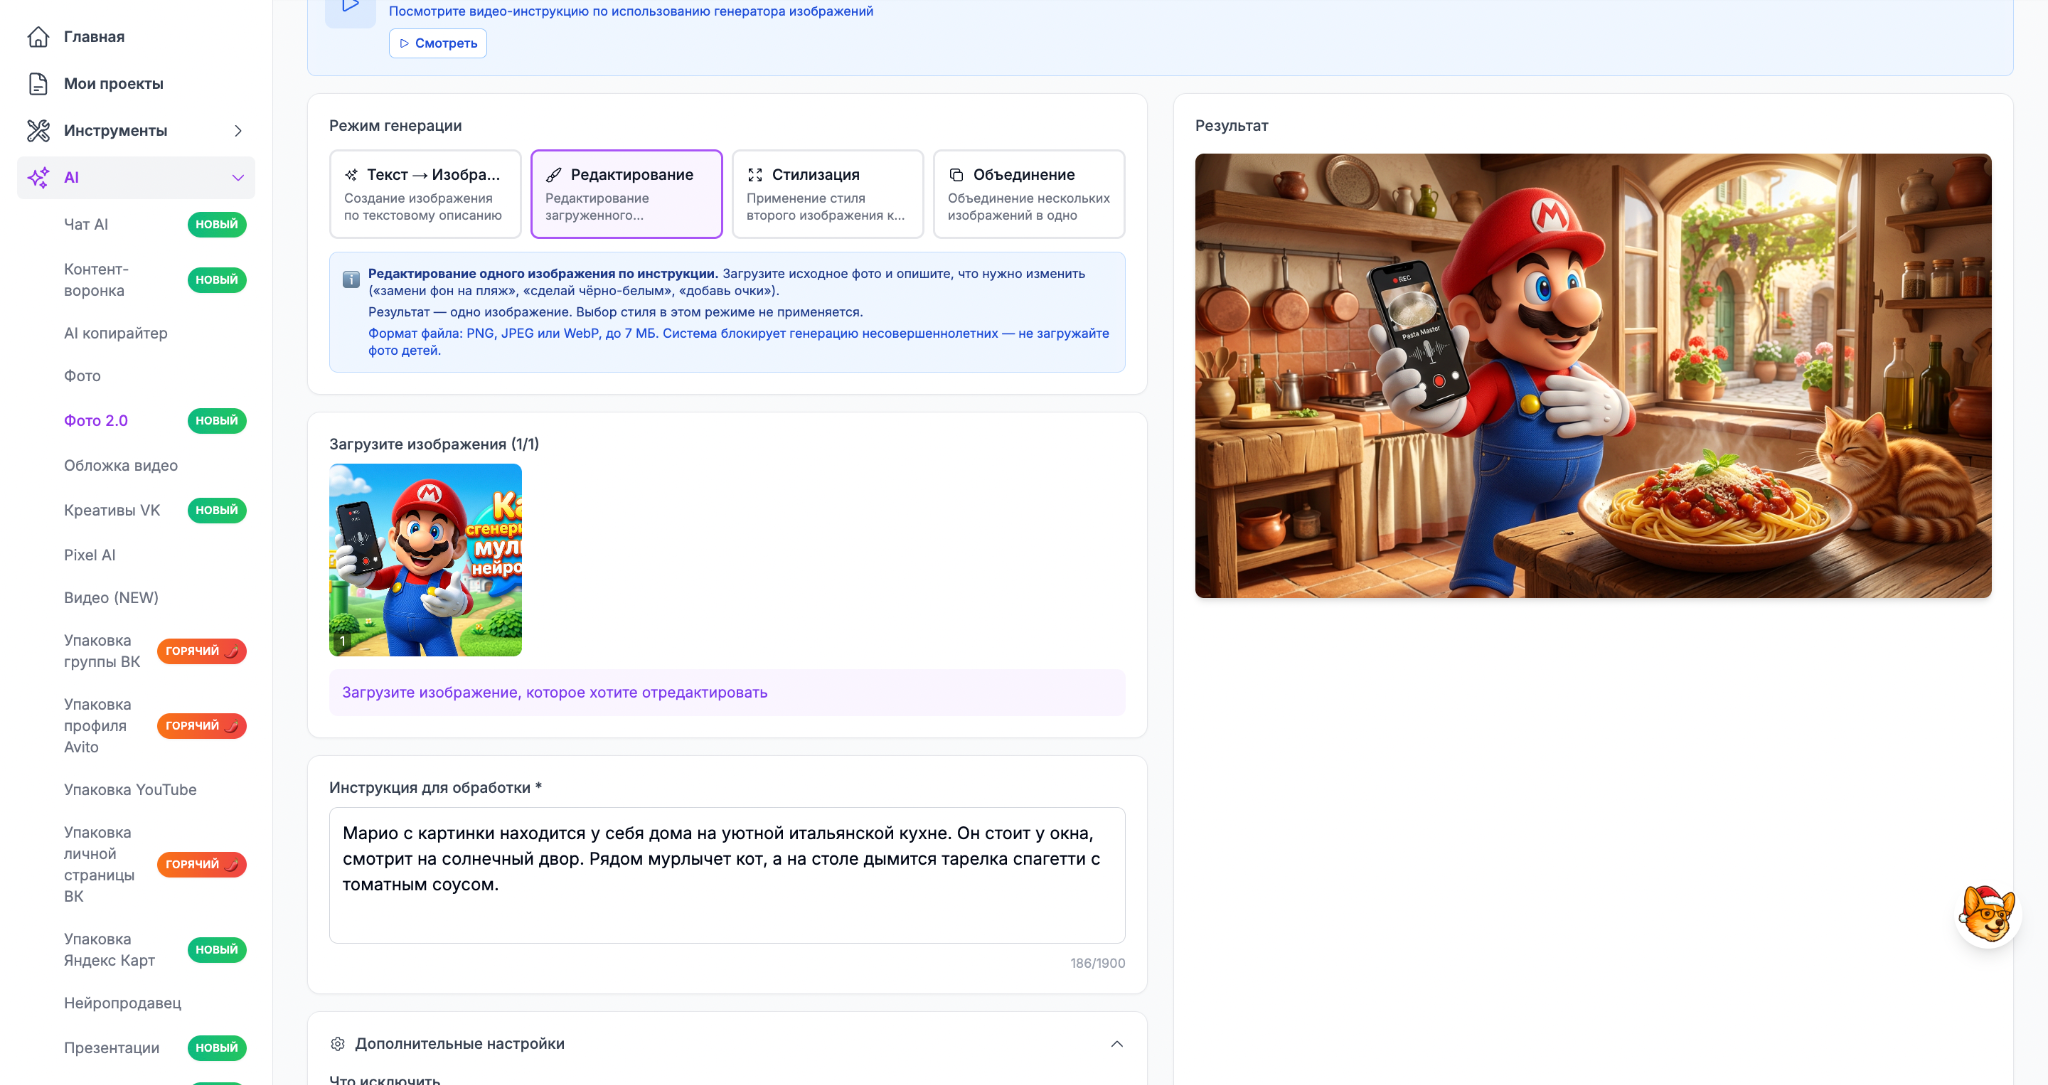Click the Результат heading

[x=1232, y=126]
